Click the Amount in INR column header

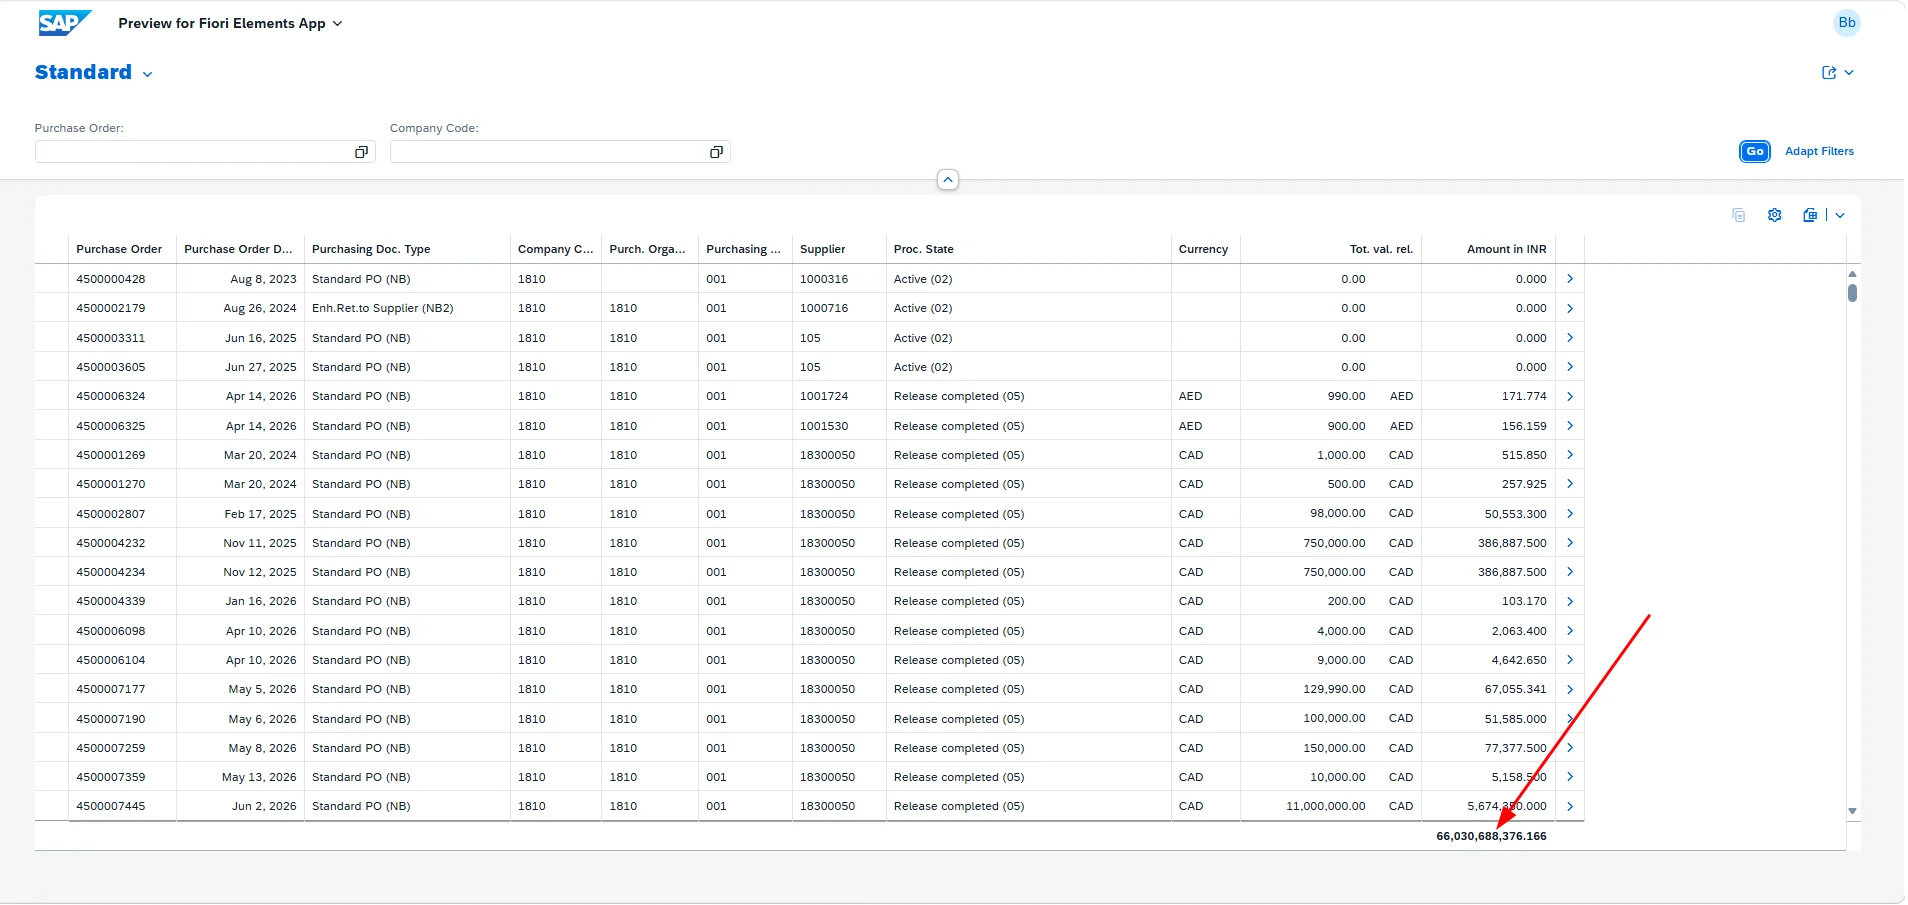pyautogui.click(x=1488, y=249)
